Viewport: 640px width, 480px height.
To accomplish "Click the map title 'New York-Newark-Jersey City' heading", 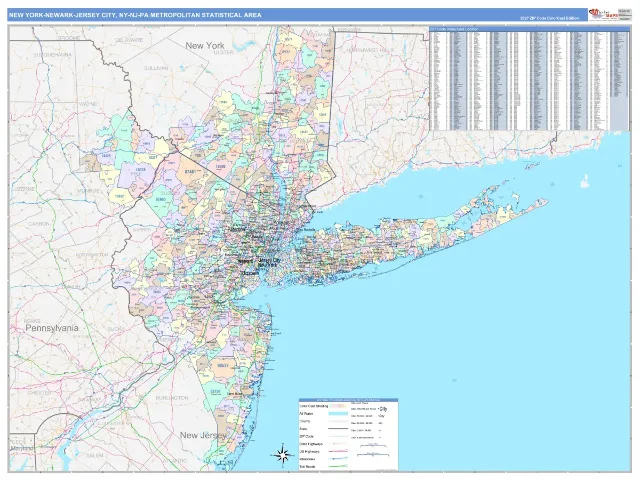I will pyautogui.click(x=135, y=15).
